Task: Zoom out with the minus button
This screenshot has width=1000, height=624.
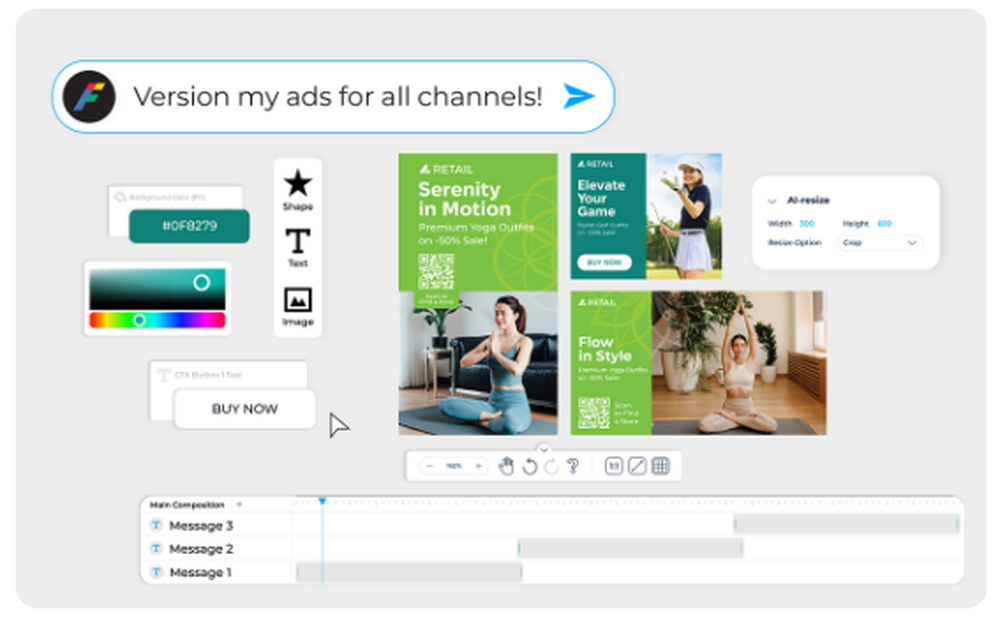Action: [x=430, y=466]
